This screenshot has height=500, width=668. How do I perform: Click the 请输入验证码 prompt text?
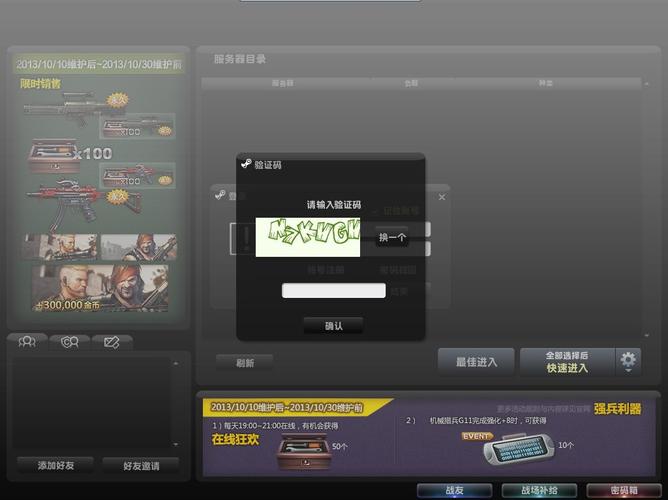(334, 205)
